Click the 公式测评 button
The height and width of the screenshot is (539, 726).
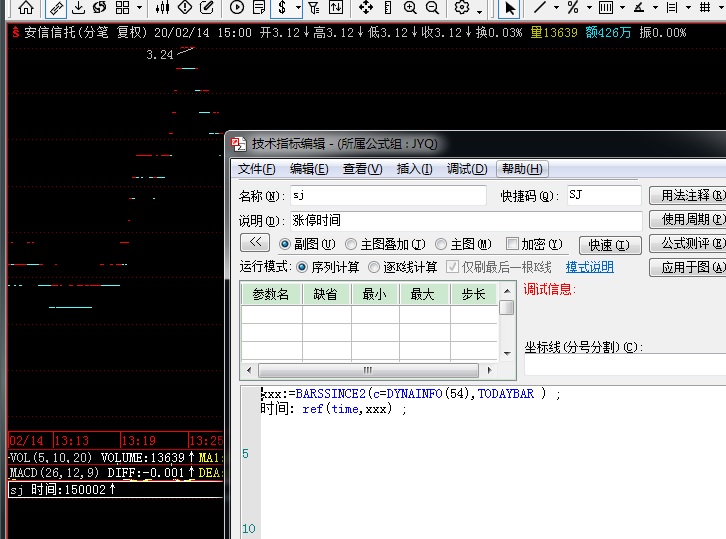pyautogui.click(x=688, y=243)
